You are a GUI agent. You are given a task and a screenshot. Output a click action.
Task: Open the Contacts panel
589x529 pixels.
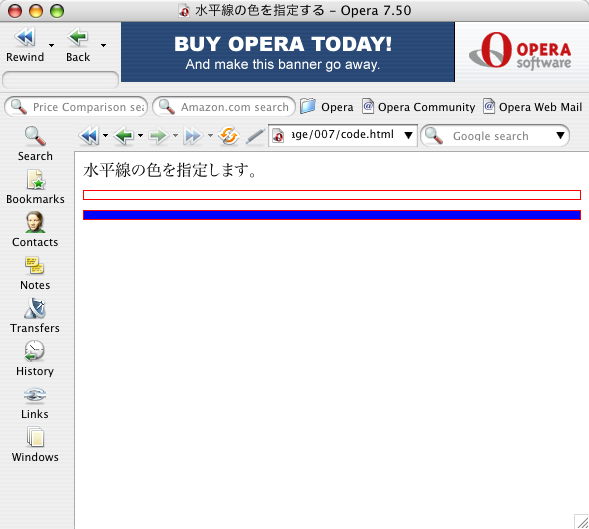click(x=35, y=230)
